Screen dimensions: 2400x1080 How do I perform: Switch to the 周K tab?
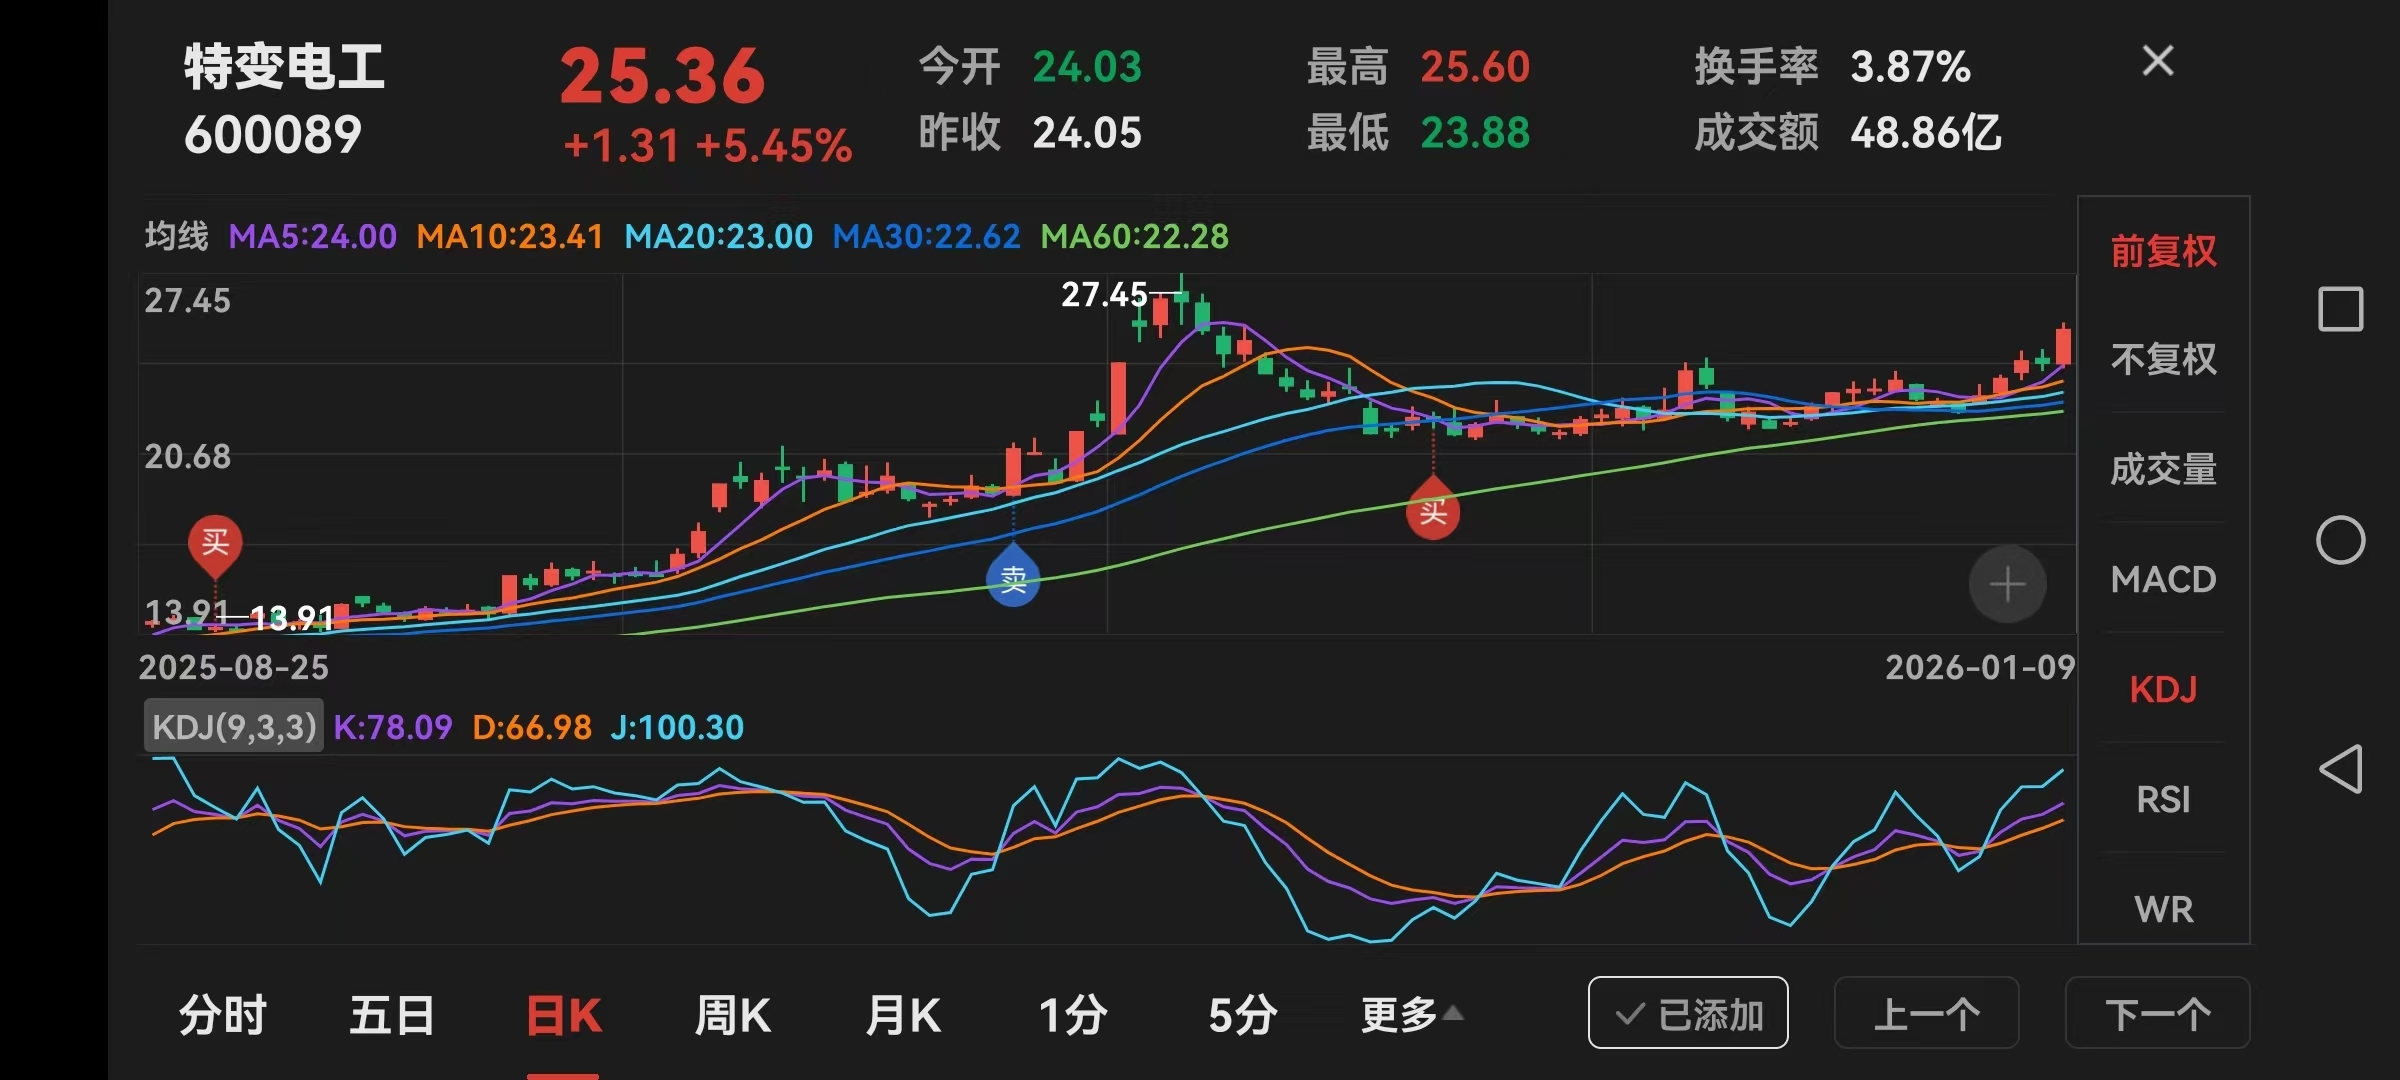coord(732,1015)
